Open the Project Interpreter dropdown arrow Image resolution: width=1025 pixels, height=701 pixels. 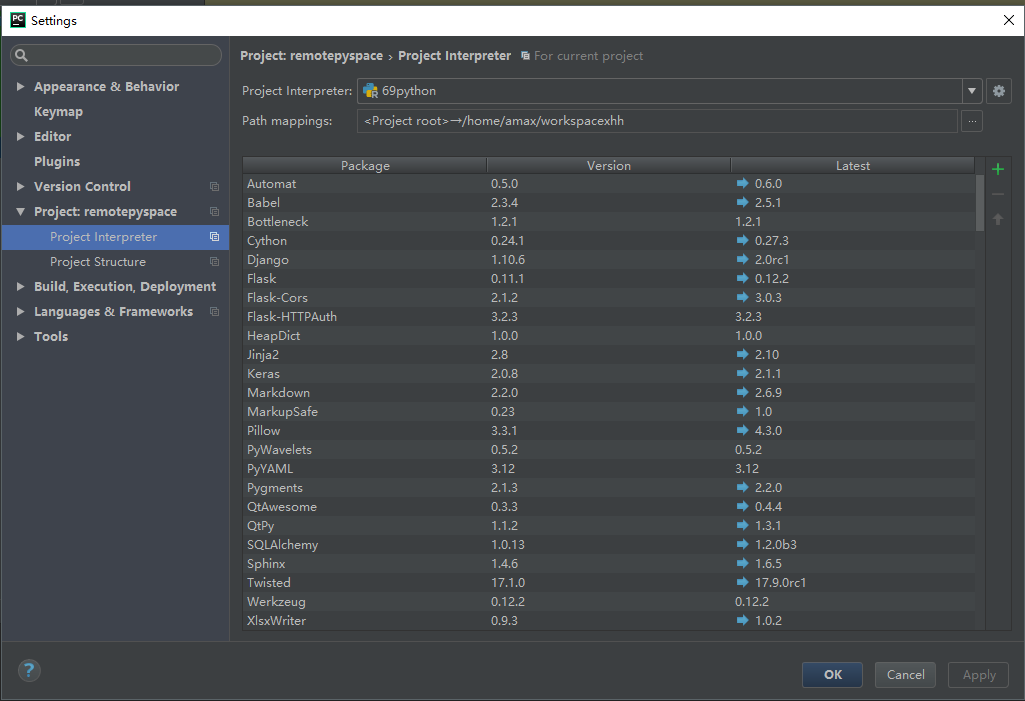pyautogui.click(x=971, y=91)
